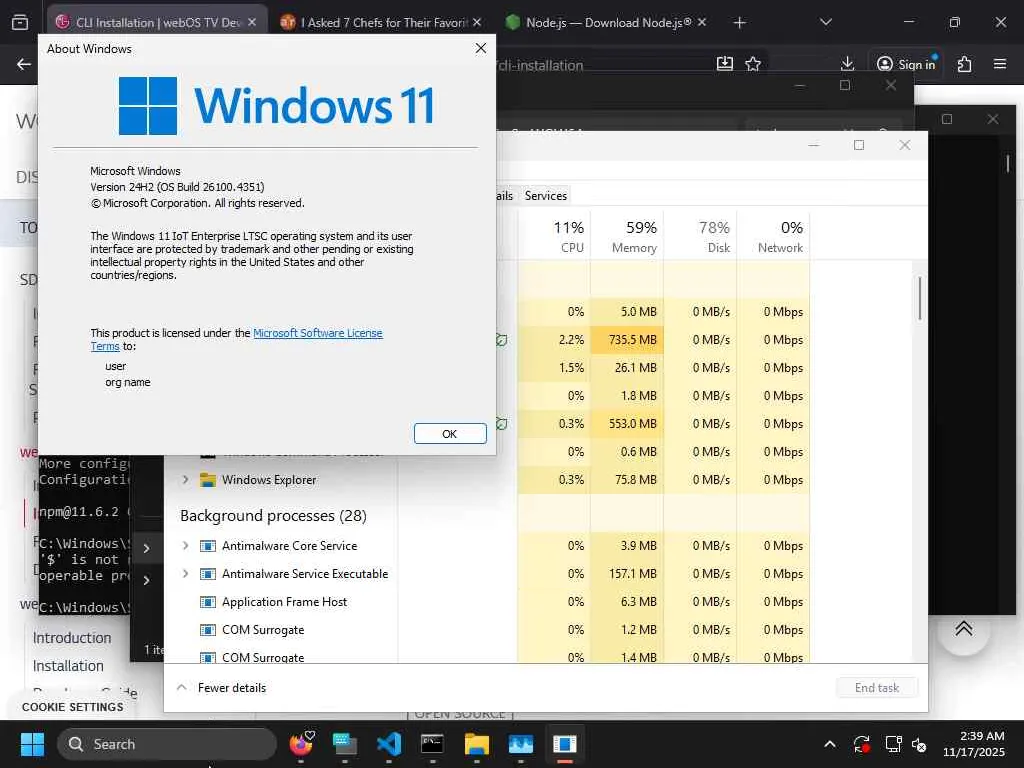Viewport: 1024px width, 768px height.
Task: Open COOKIE SETTINGS on the webpage
Action: point(72,707)
